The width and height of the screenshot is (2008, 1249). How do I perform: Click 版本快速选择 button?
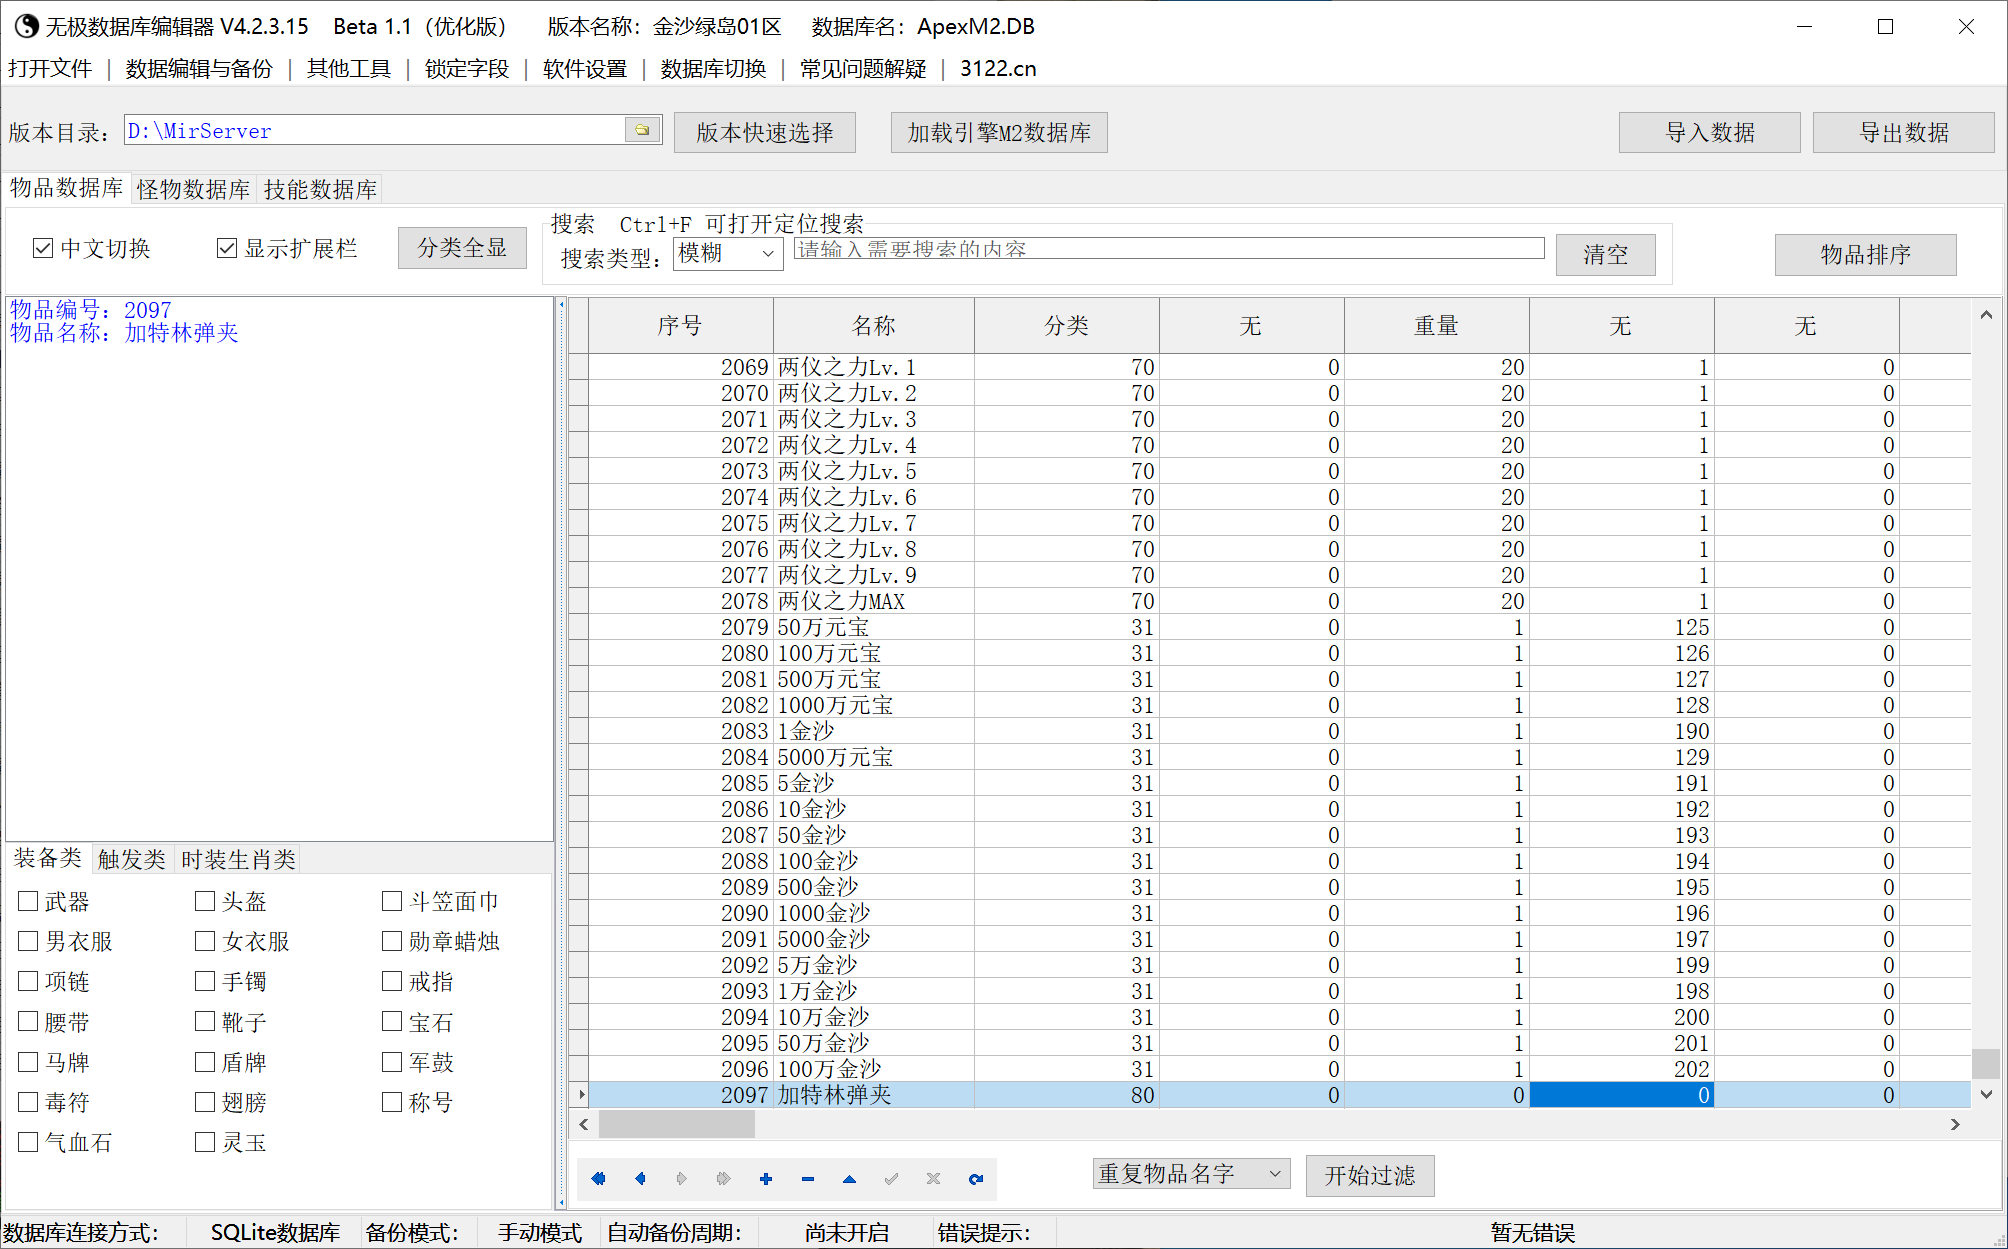click(765, 132)
